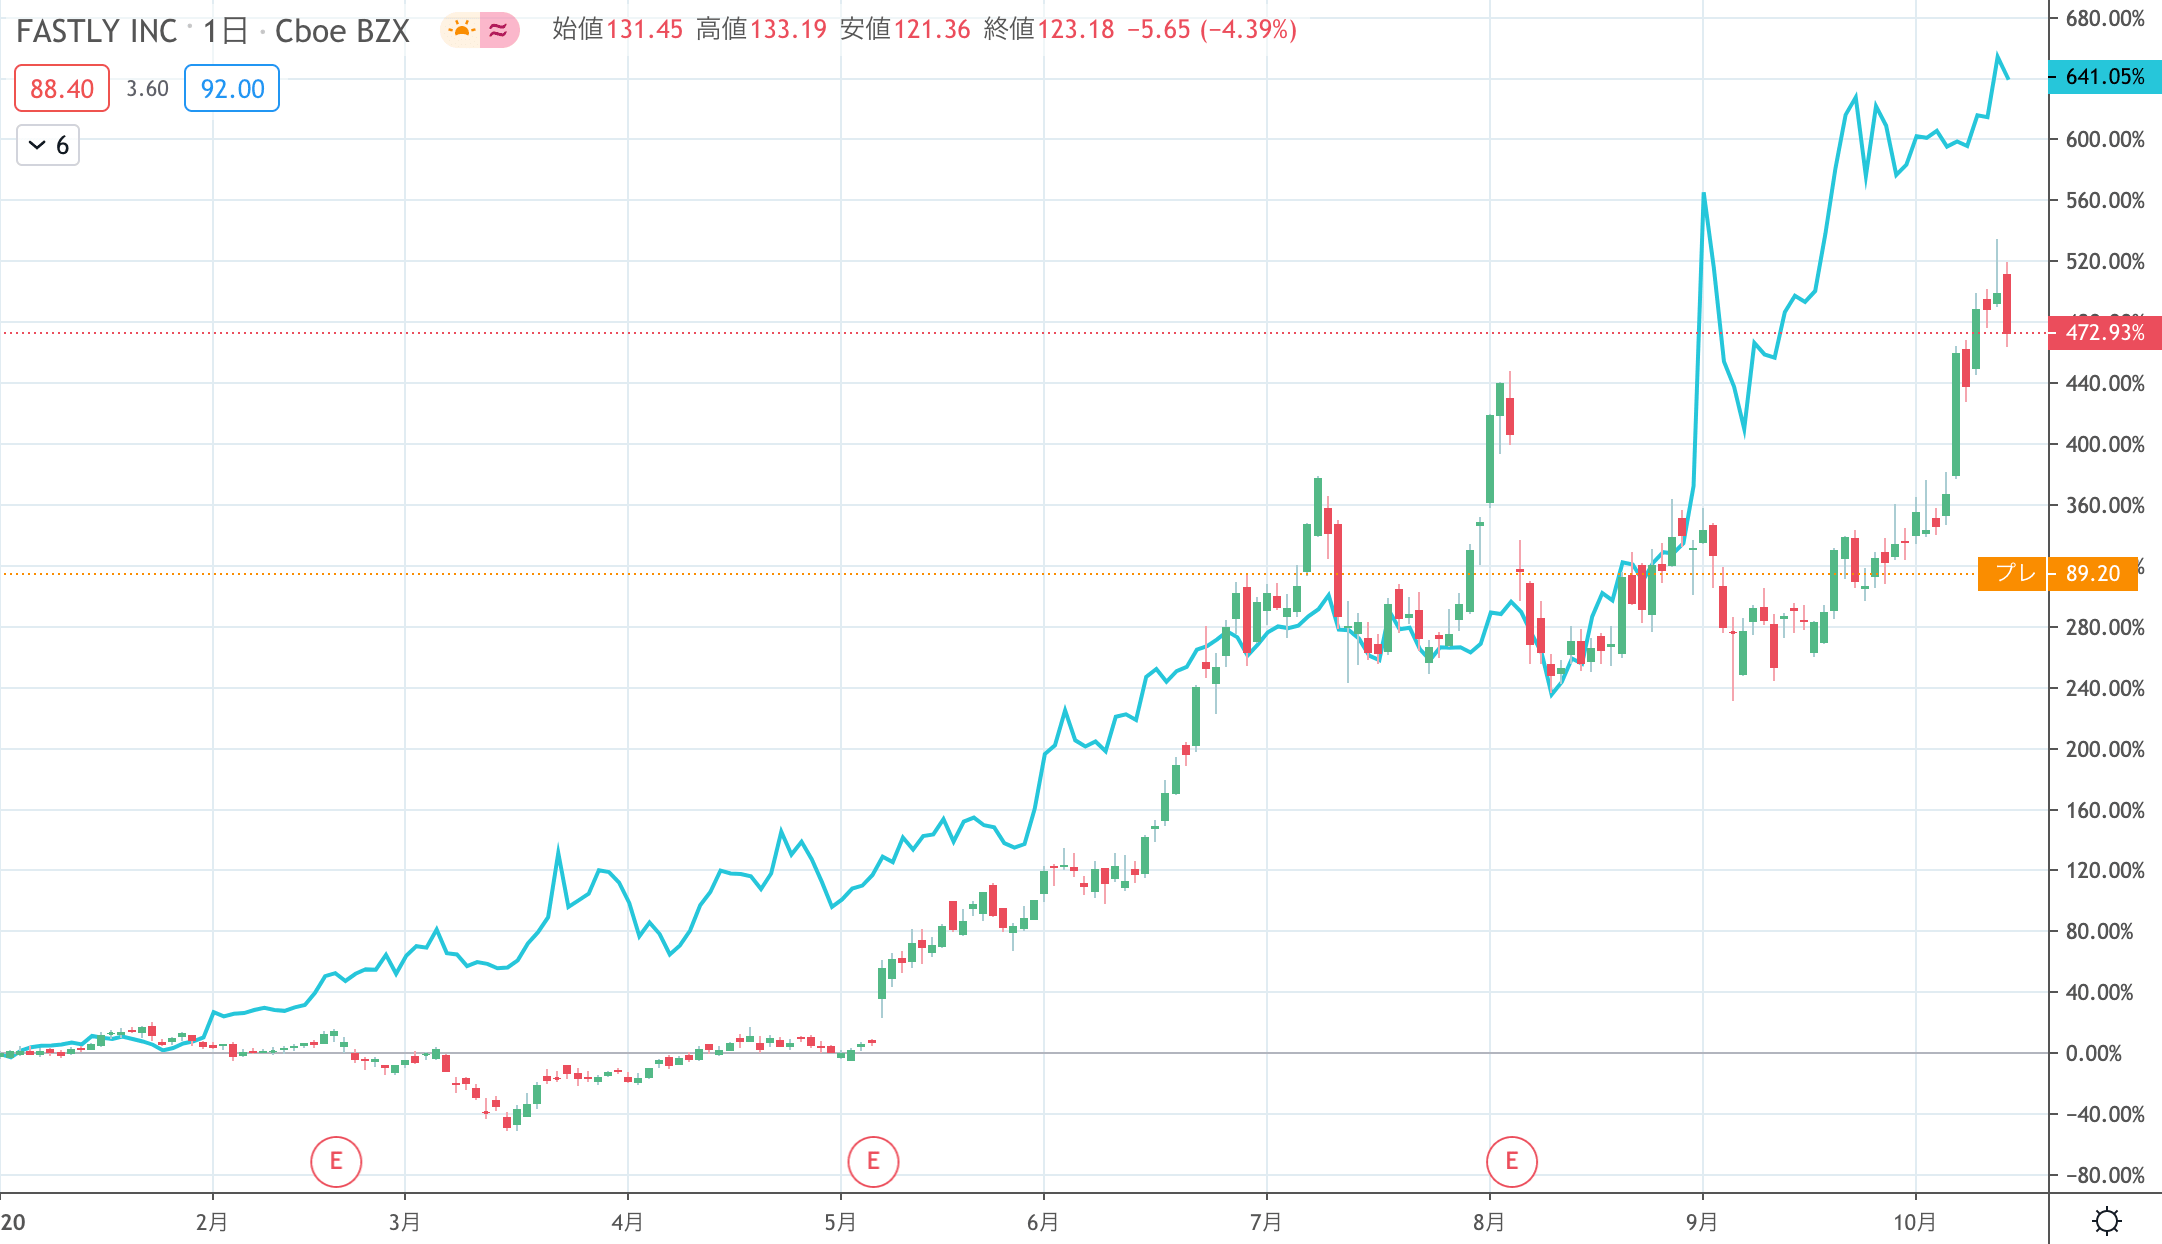Click the 680.00% label on price scale
Image resolution: width=2162 pixels, height=1244 pixels.
2105,18
